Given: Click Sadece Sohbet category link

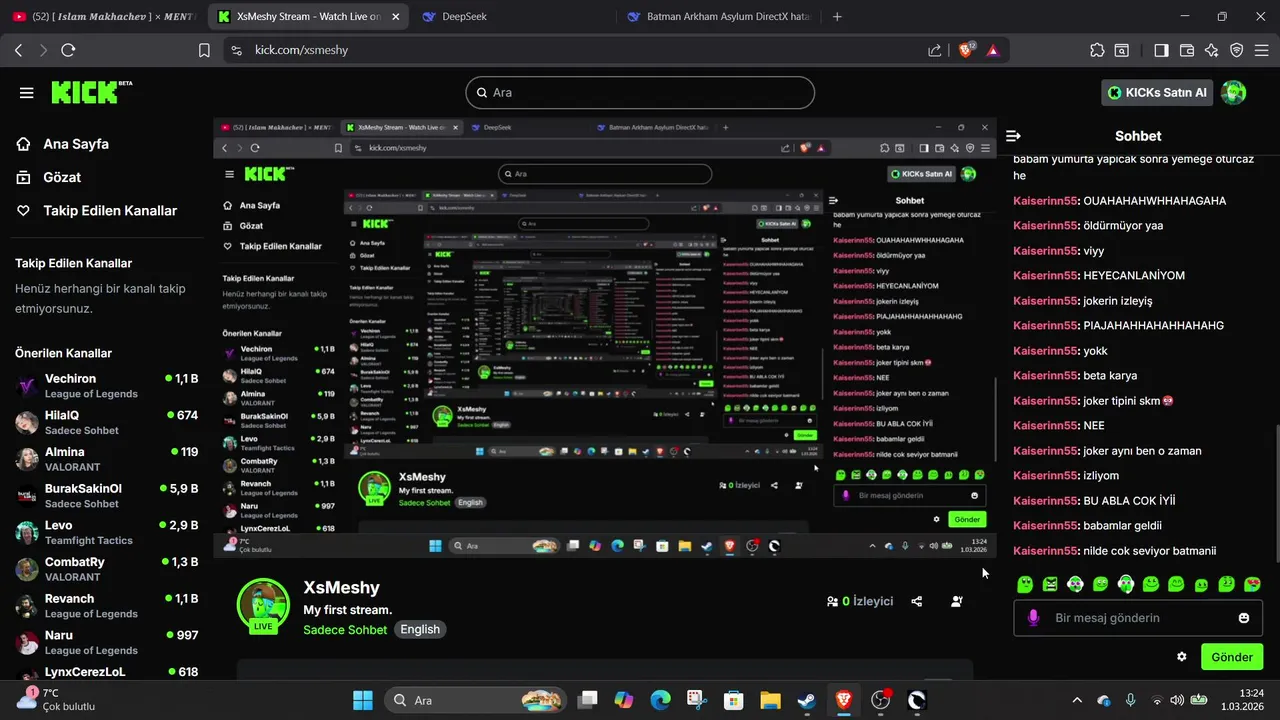Looking at the screenshot, I should [345, 630].
